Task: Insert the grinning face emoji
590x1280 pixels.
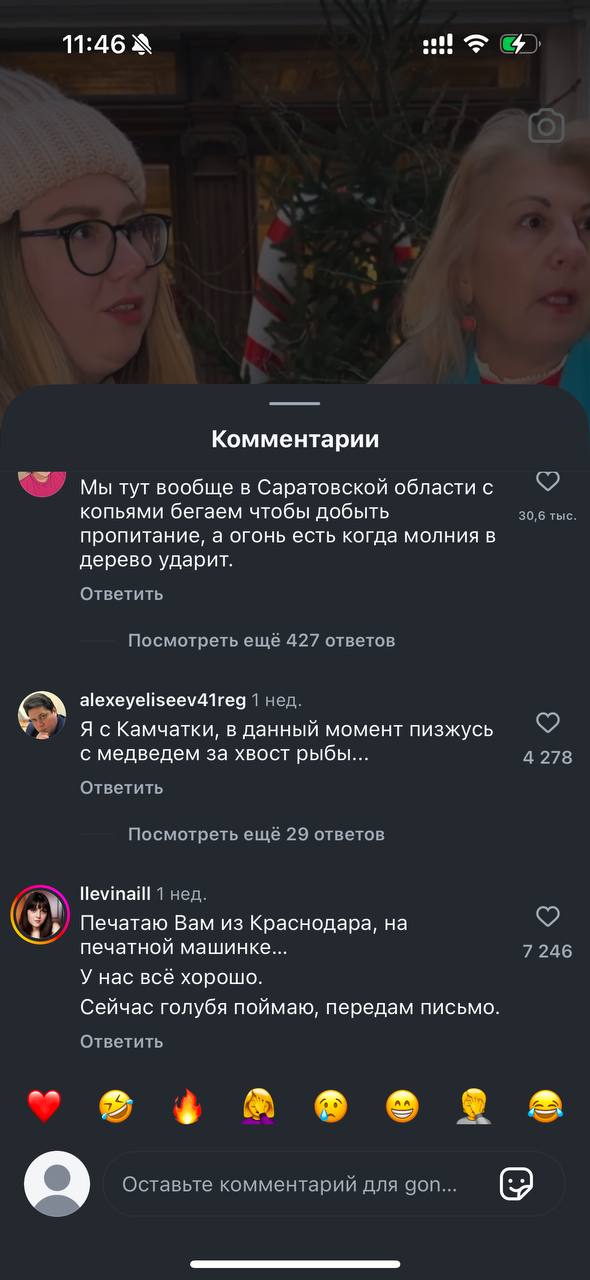Action: click(x=403, y=1106)
